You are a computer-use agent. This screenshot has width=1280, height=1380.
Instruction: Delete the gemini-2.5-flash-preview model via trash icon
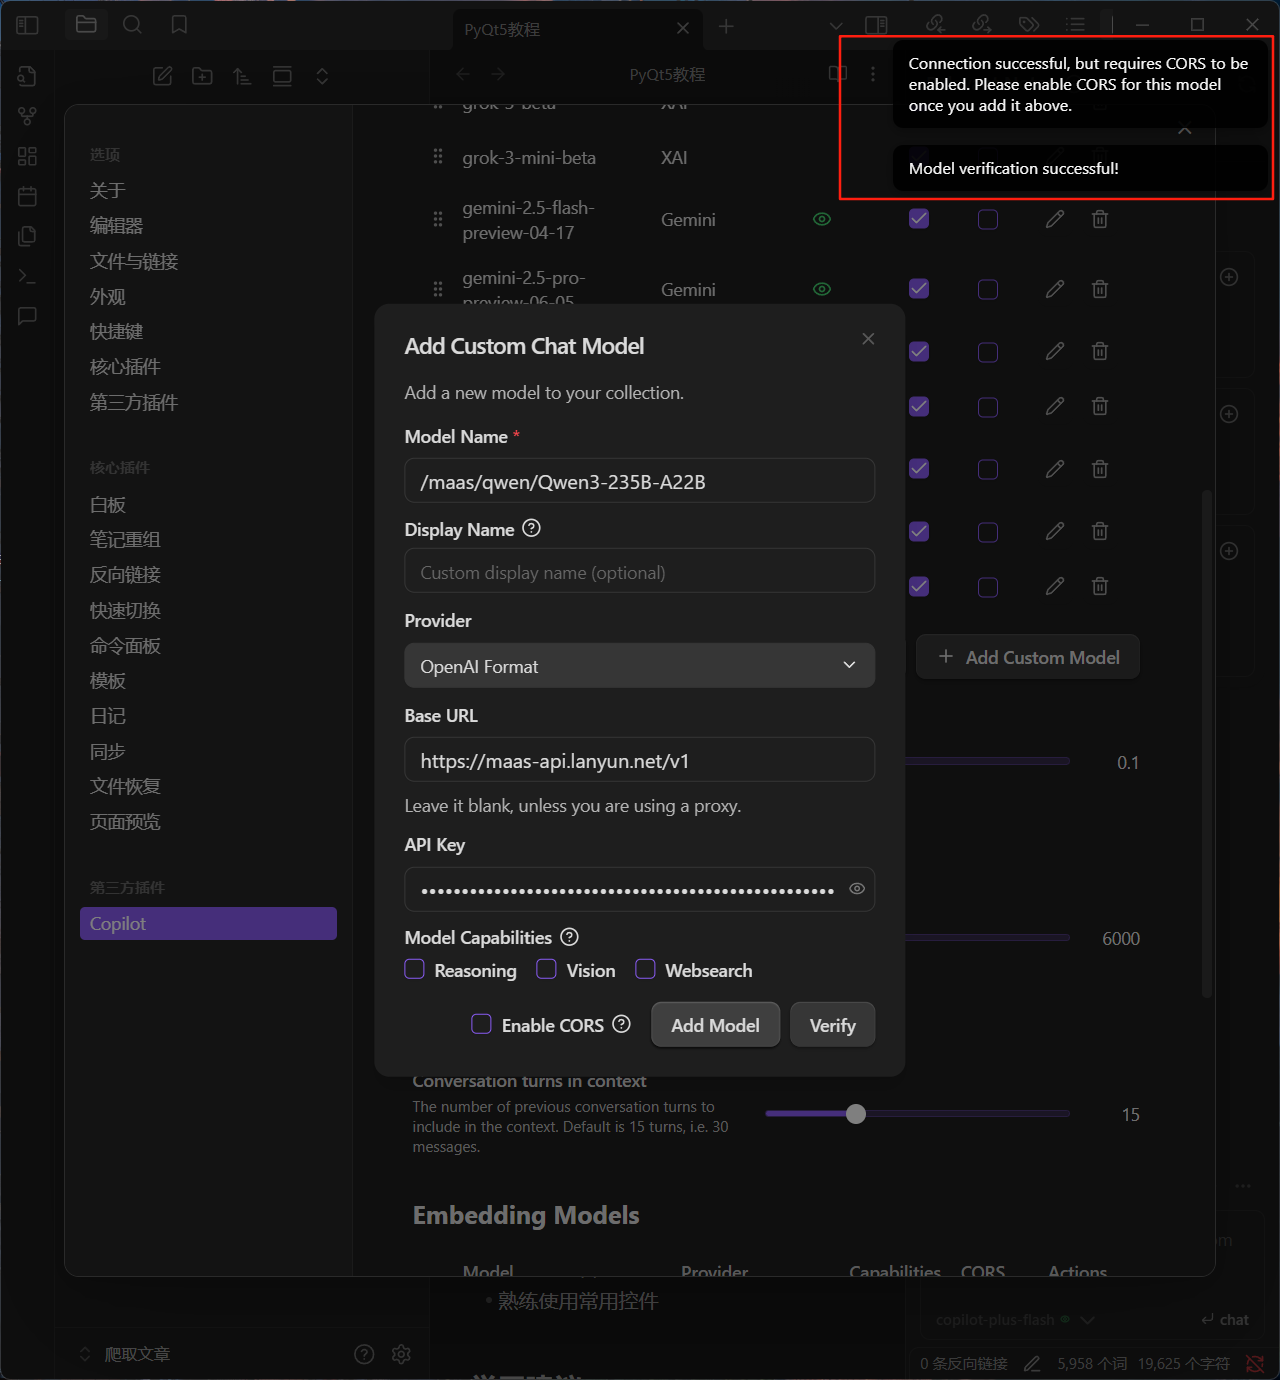point(1100,219)
